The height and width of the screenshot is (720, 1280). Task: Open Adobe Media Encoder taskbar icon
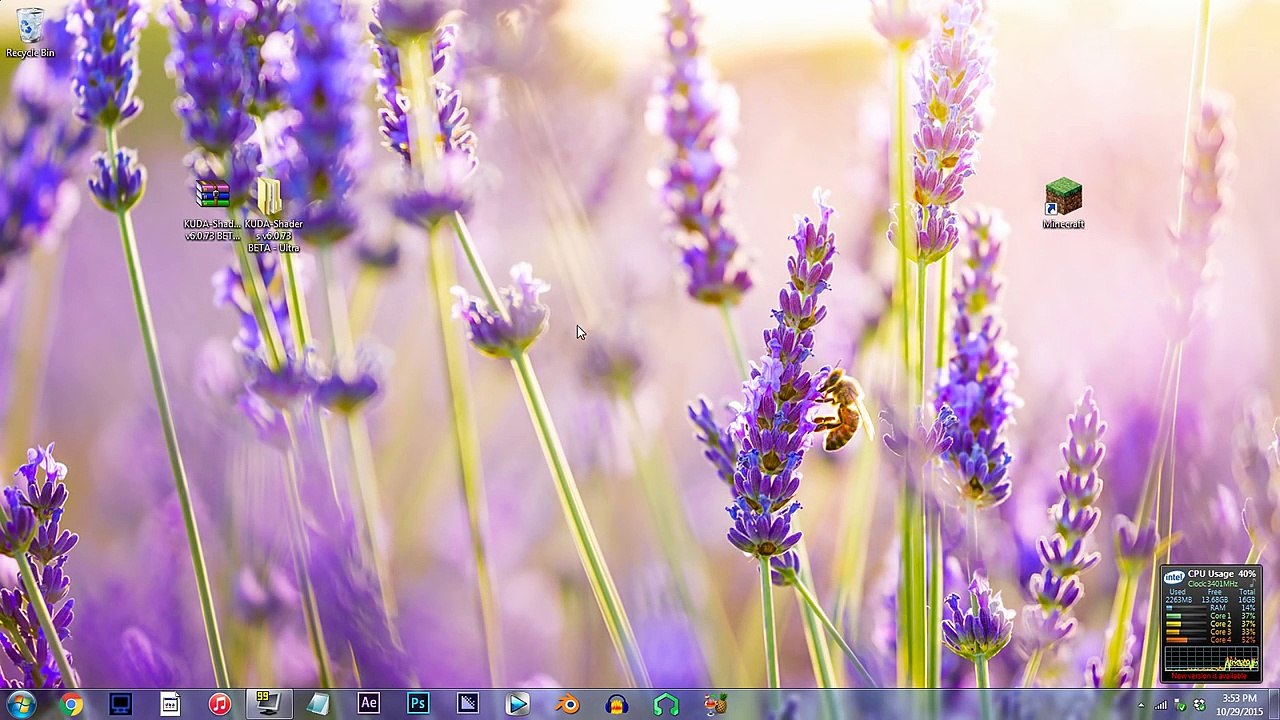click(x=467, y=704)
